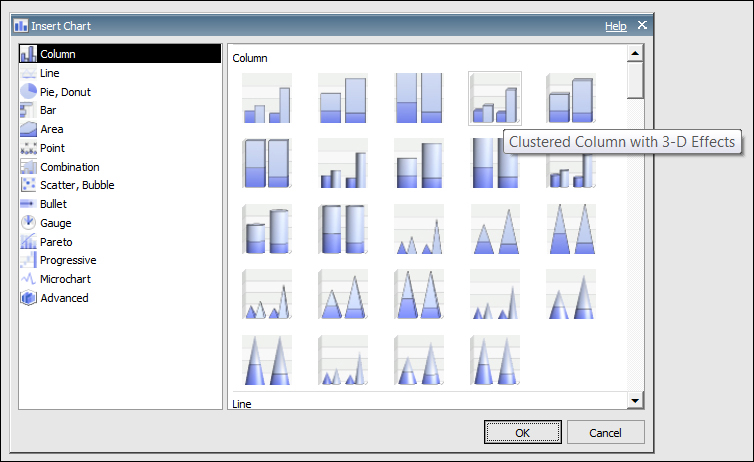
Task: Click the OK button
Action: tap(523, 432)
